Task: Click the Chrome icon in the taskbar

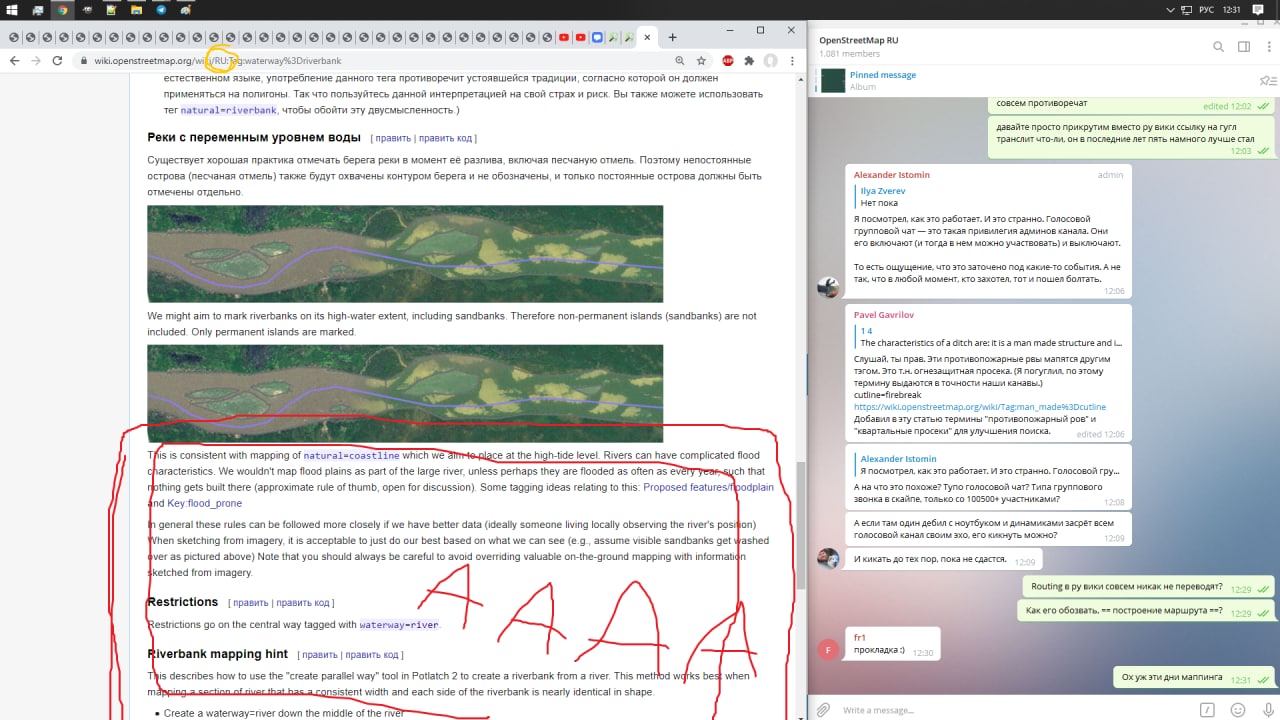Action: click(63, 9)
